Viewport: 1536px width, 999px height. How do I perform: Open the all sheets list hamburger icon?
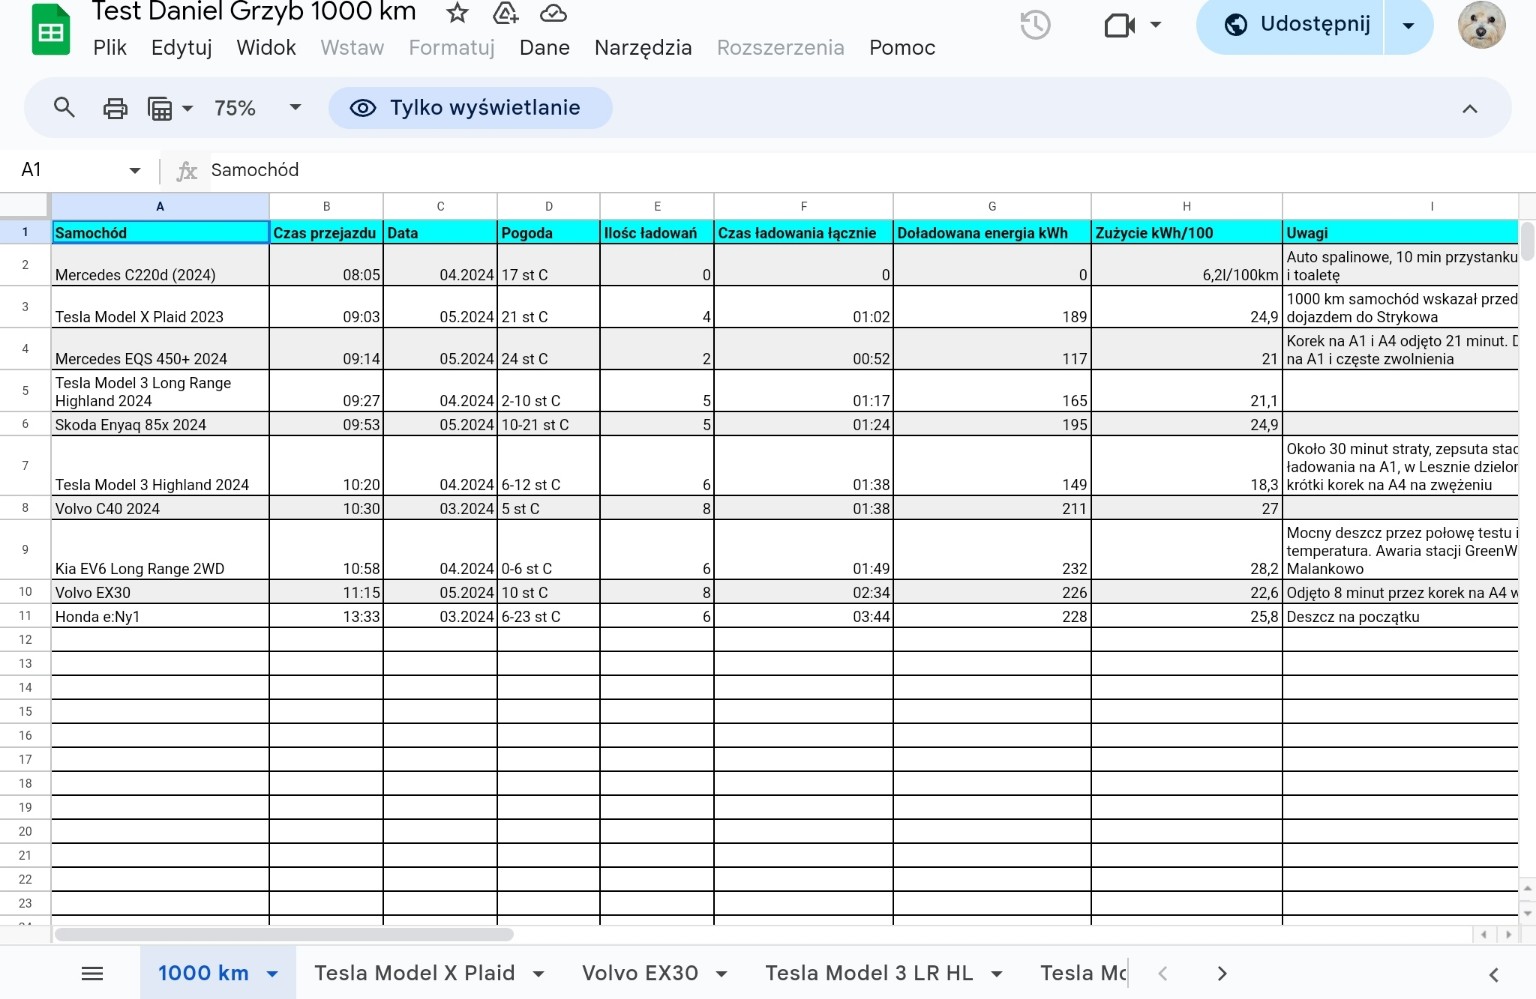point(92,973)
